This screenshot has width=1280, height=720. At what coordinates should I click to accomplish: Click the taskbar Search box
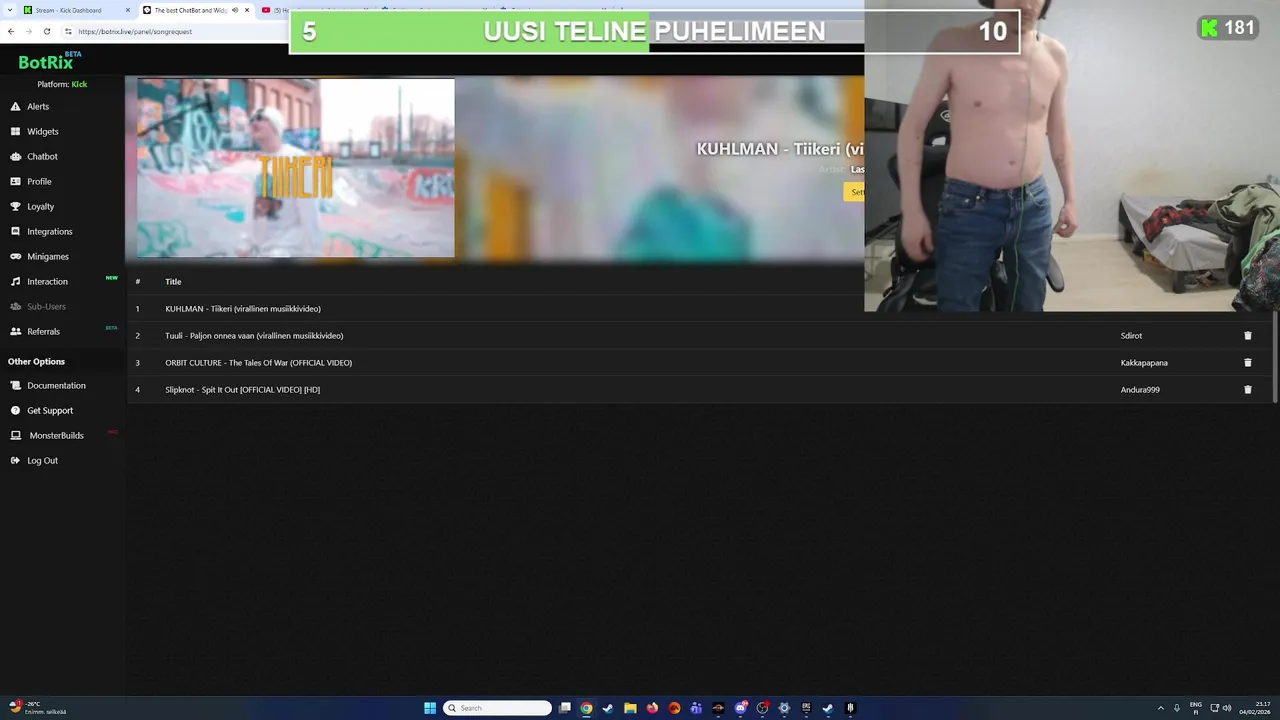498,708
